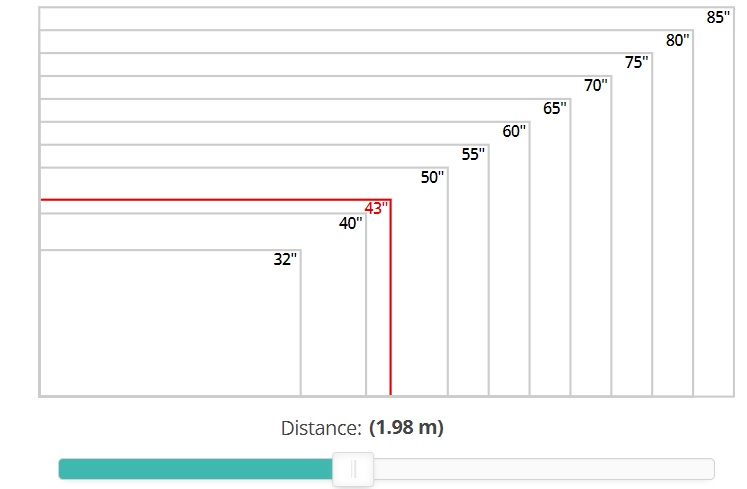Click the distance slider handle

pyautogui.click(x=353, y=469)
